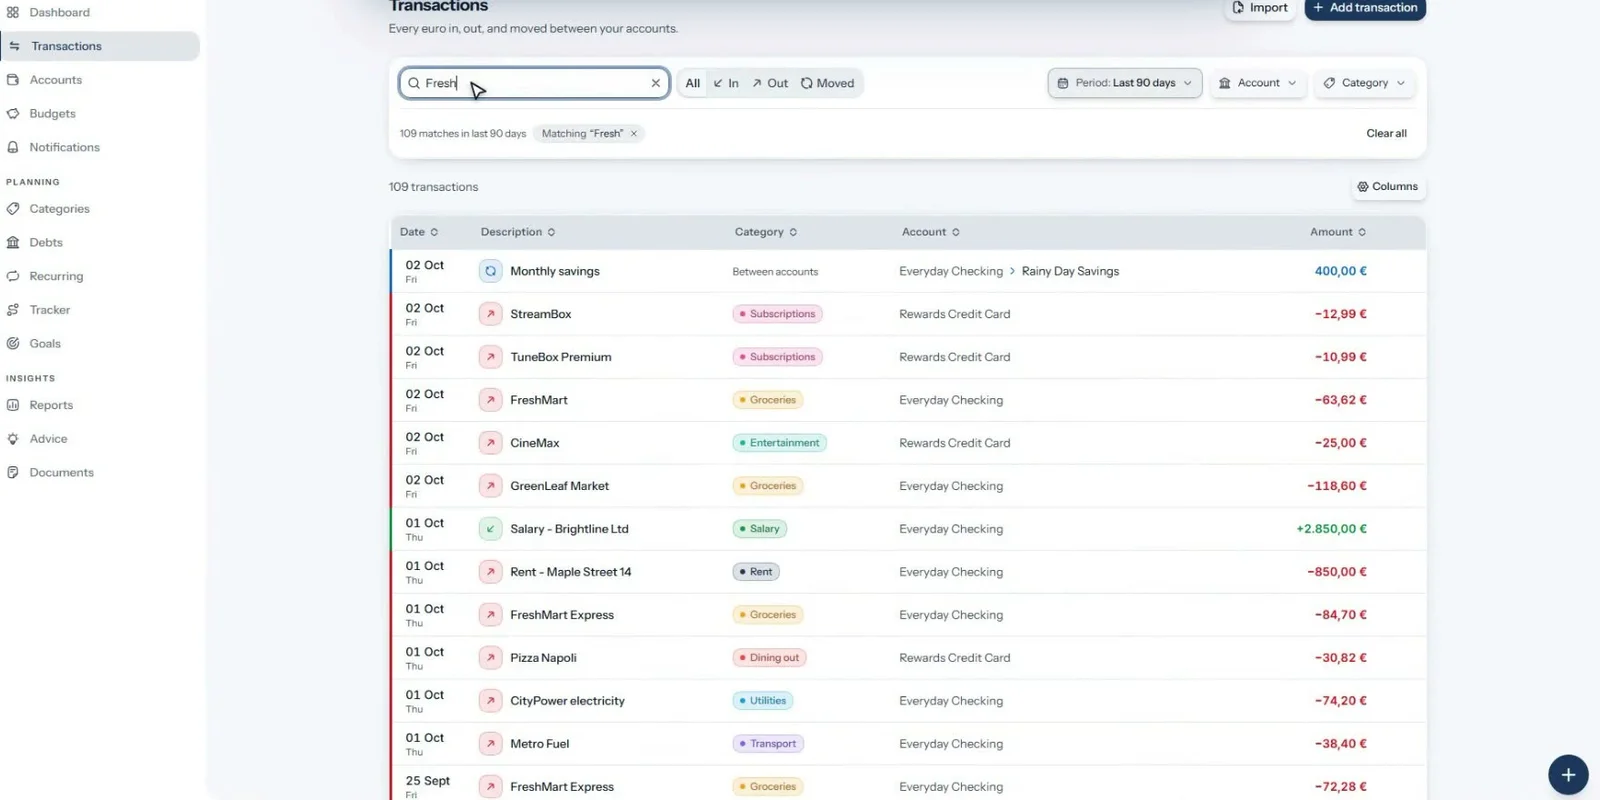This screenshot has height=800, width=1600.
Task: Select the All filter
Action: coord(692,83)
